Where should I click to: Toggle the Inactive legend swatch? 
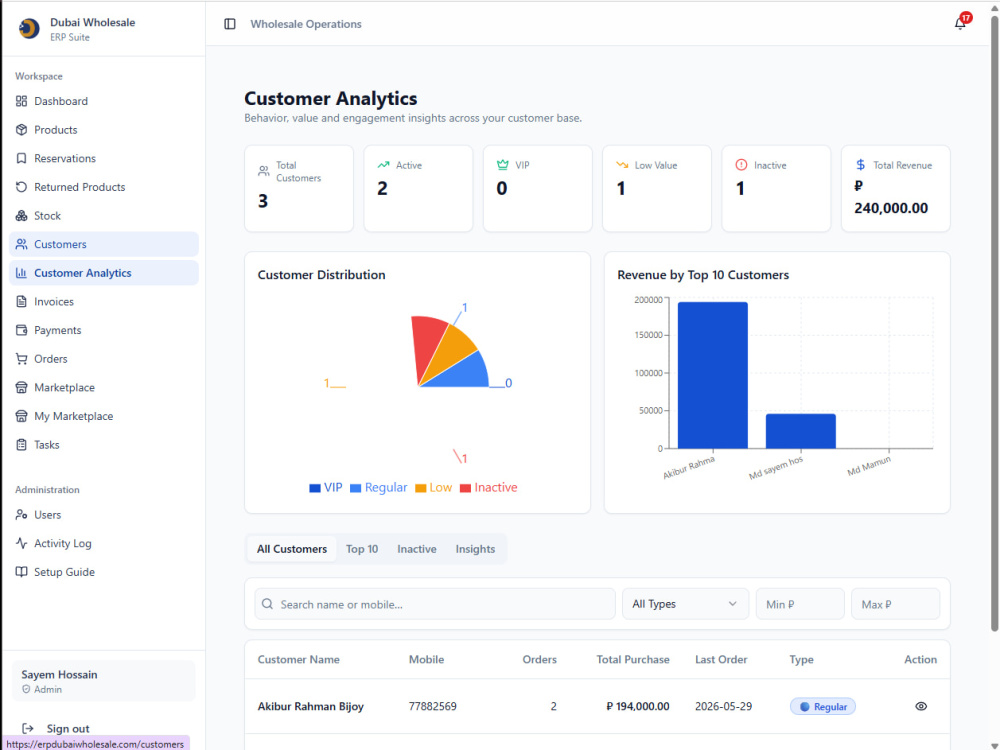pyautogui.click(x=465, y=488)
